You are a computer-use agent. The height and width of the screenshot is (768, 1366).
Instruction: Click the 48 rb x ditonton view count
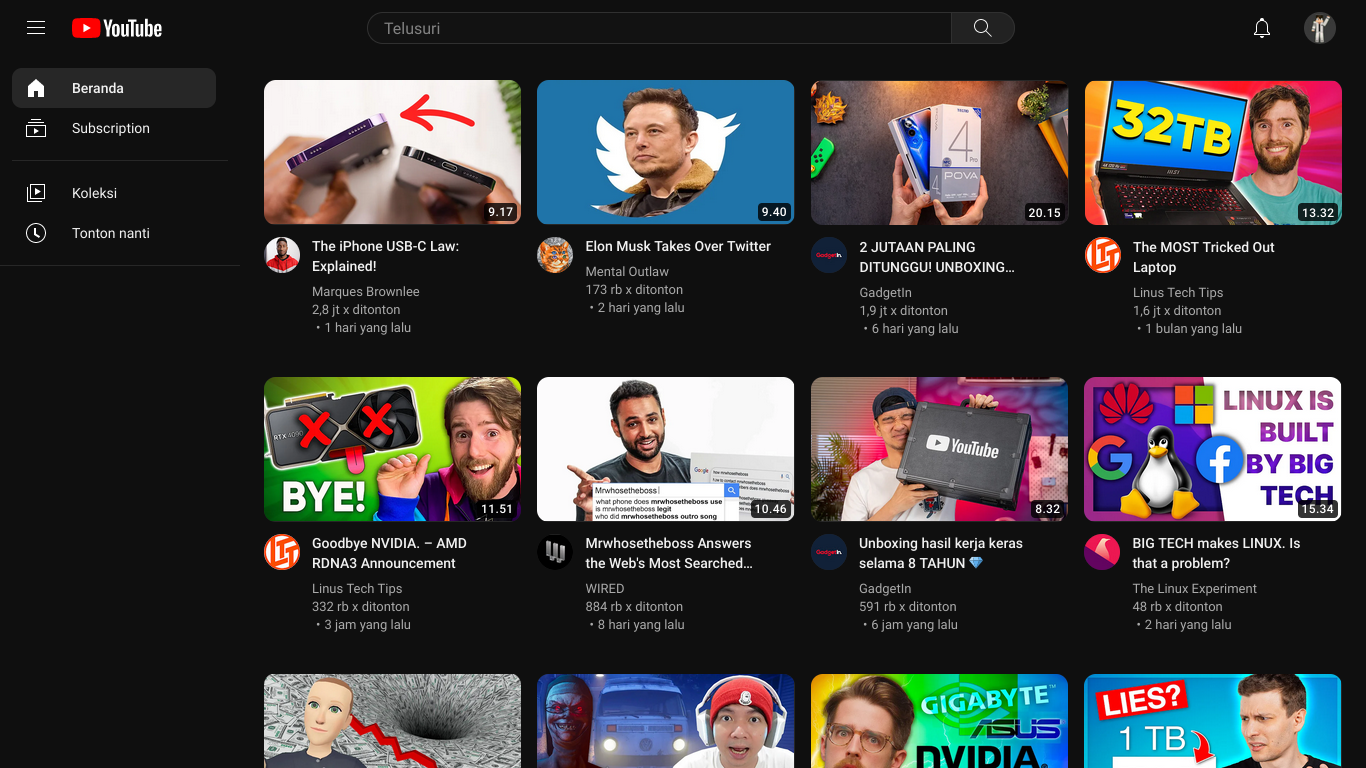click(1178, 607)
